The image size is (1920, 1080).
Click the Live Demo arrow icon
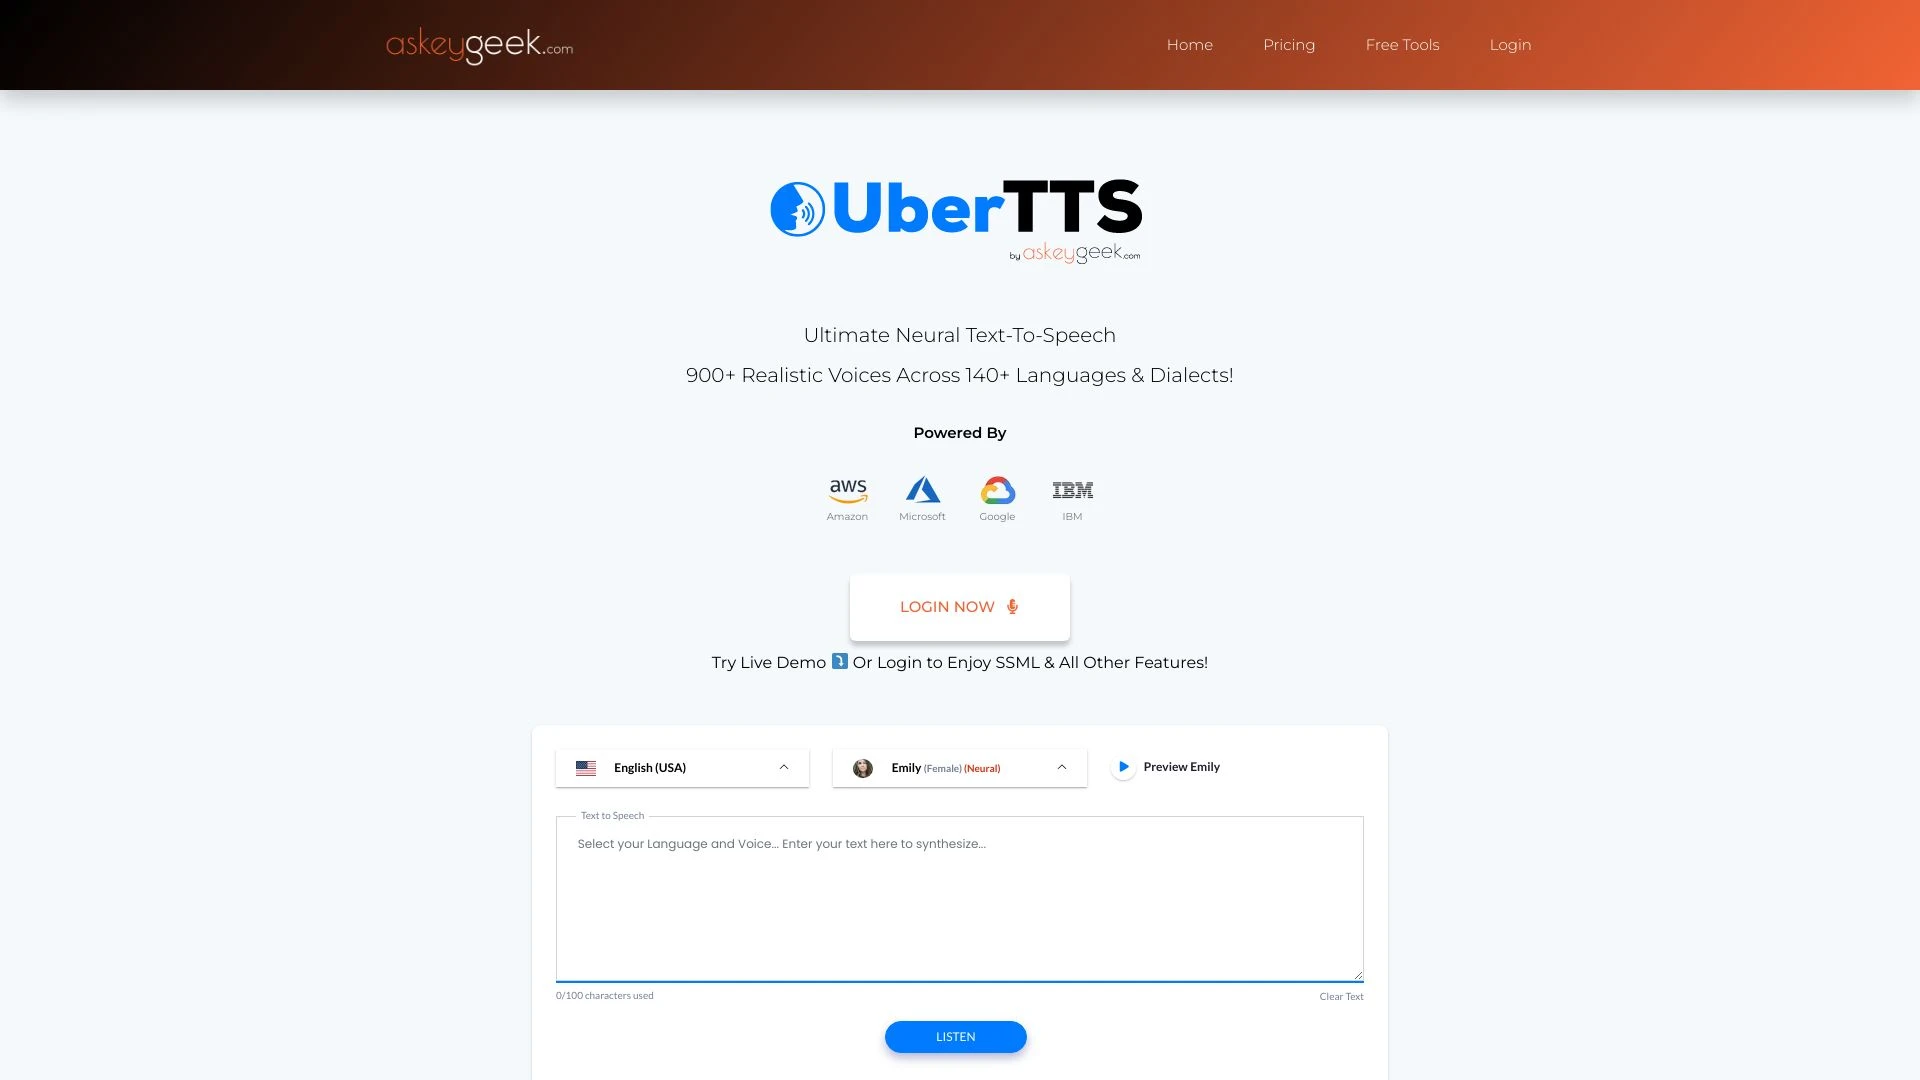840,662
